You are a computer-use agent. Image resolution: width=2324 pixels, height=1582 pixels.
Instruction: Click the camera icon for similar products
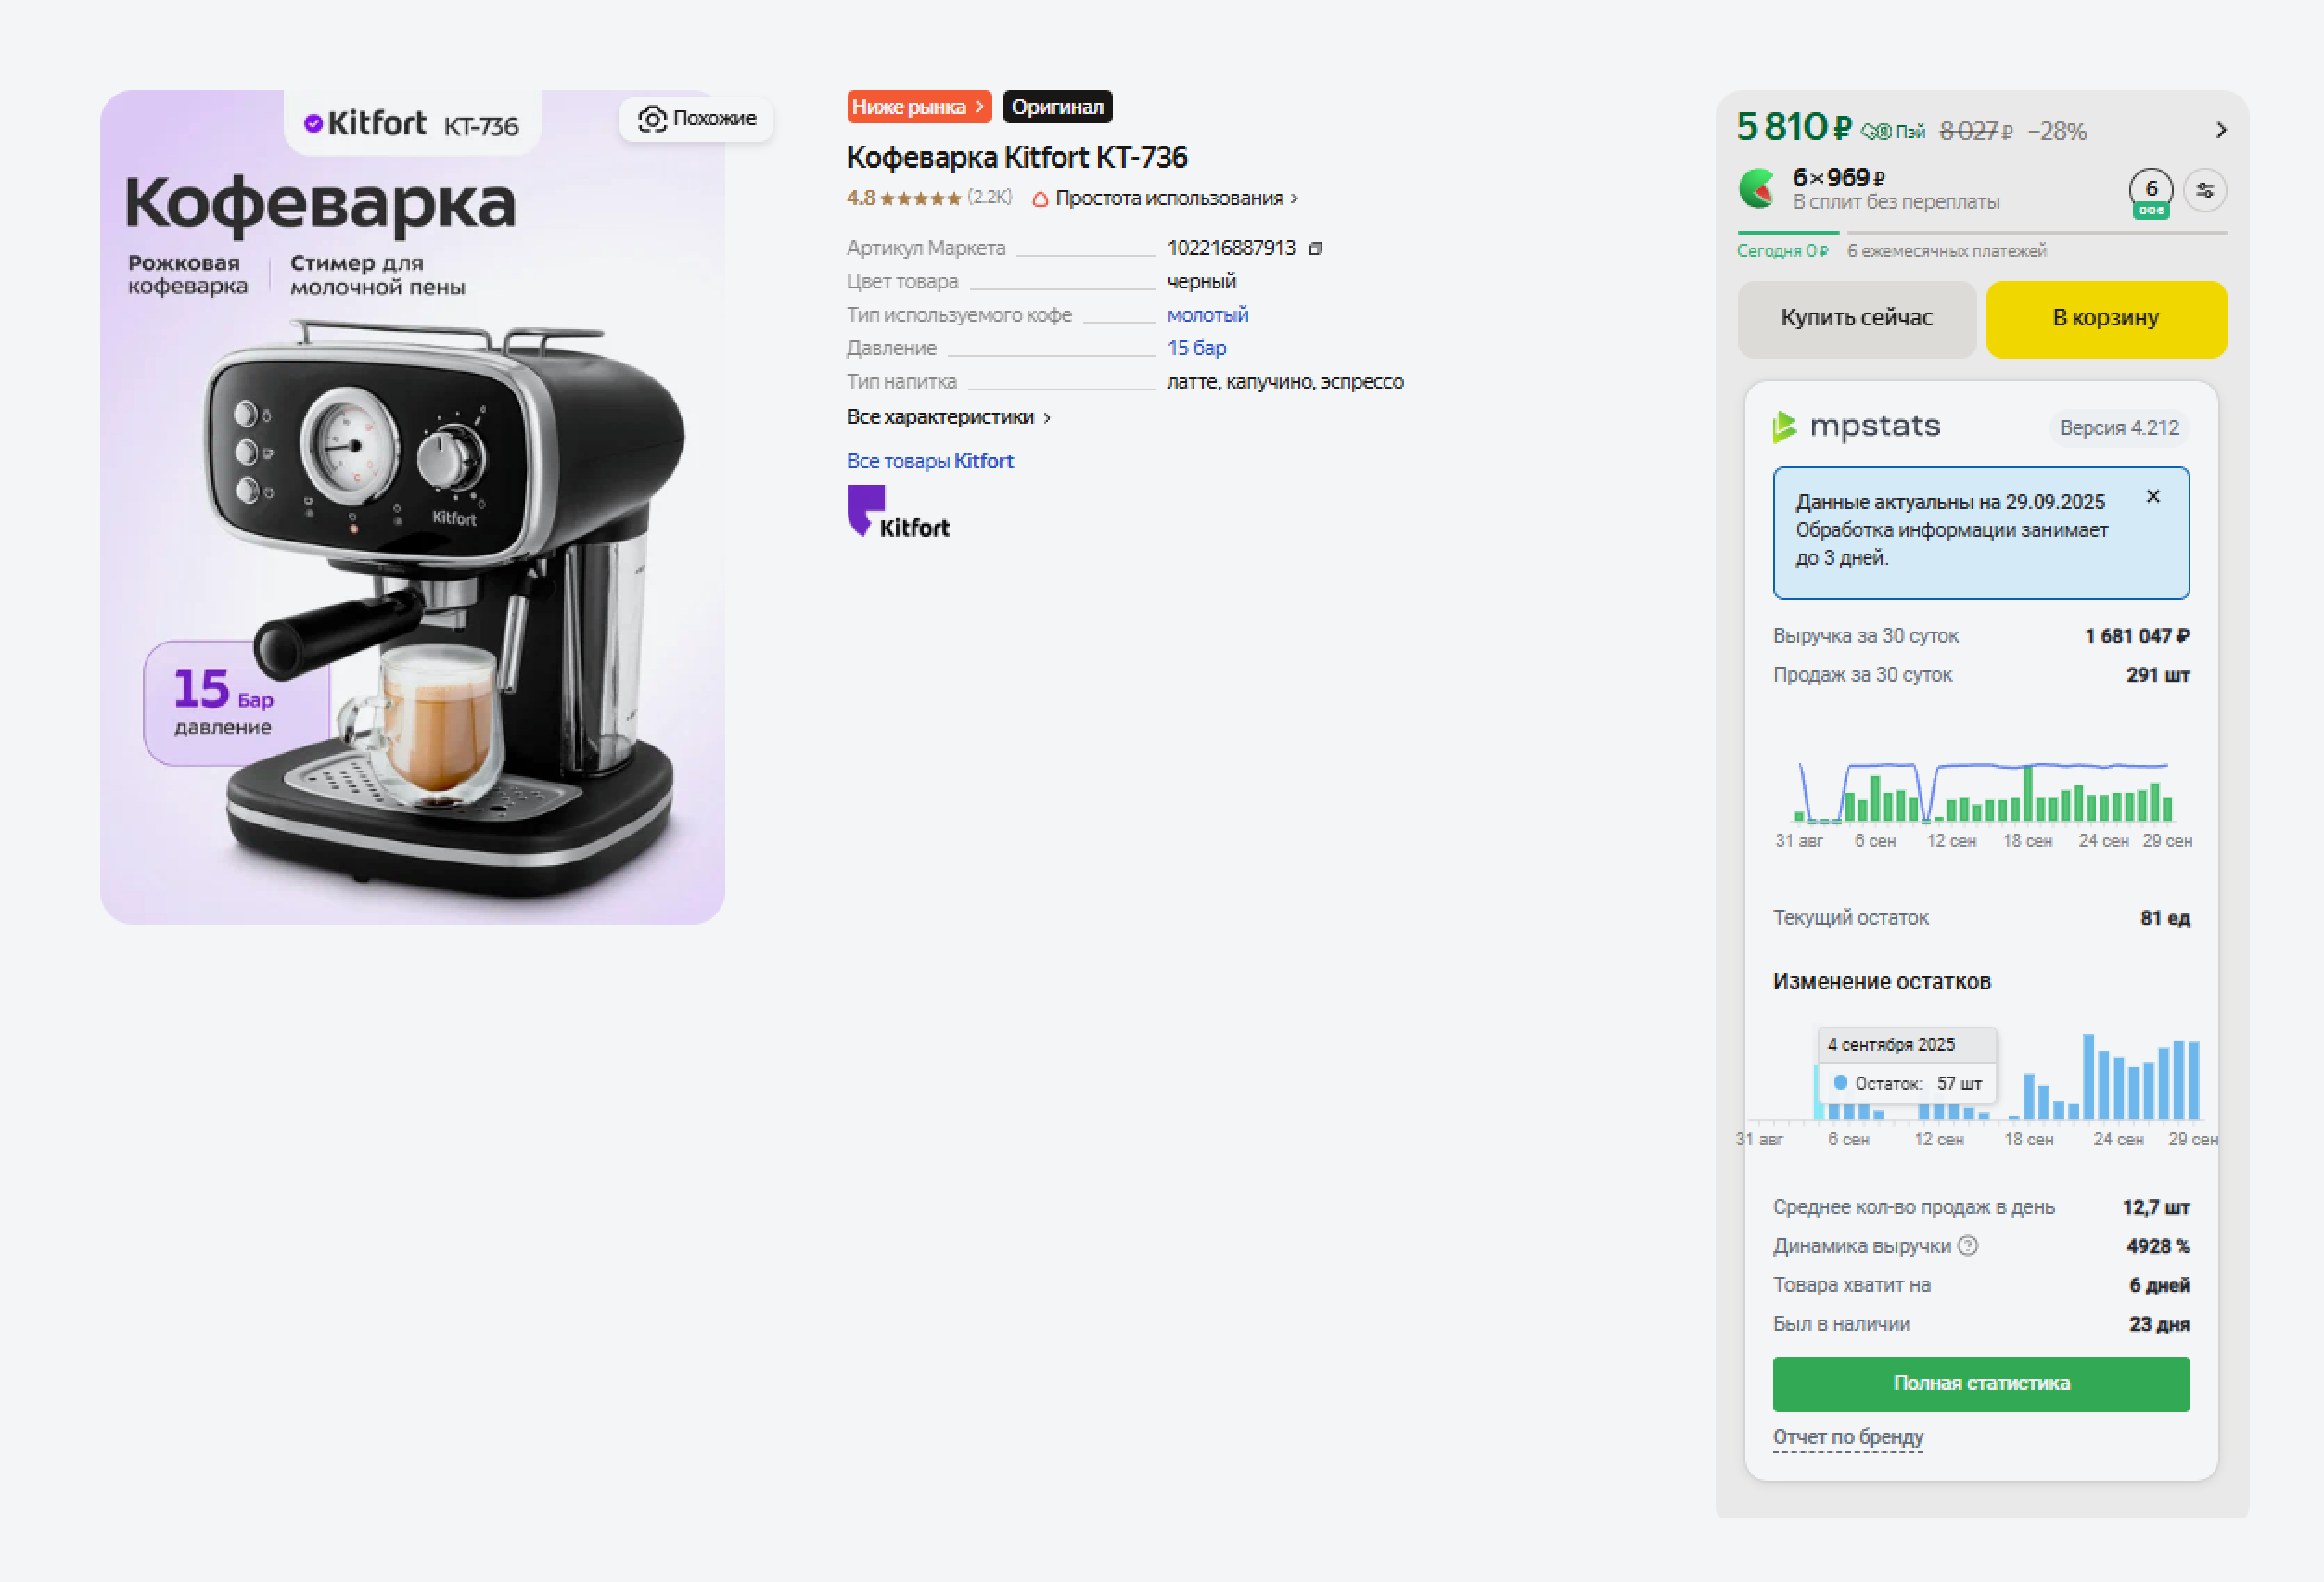(652, 119)
